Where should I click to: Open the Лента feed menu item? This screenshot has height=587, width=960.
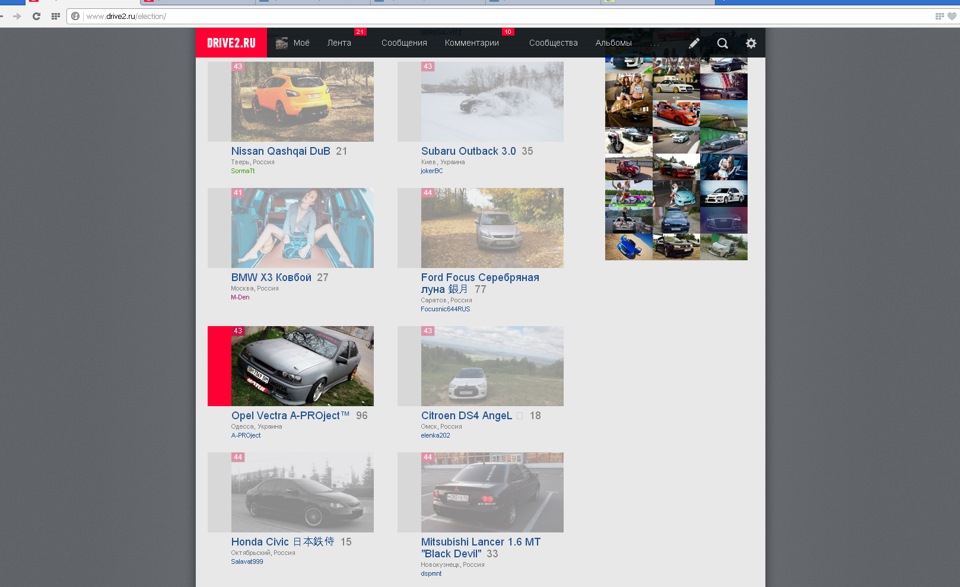[339, 43]
